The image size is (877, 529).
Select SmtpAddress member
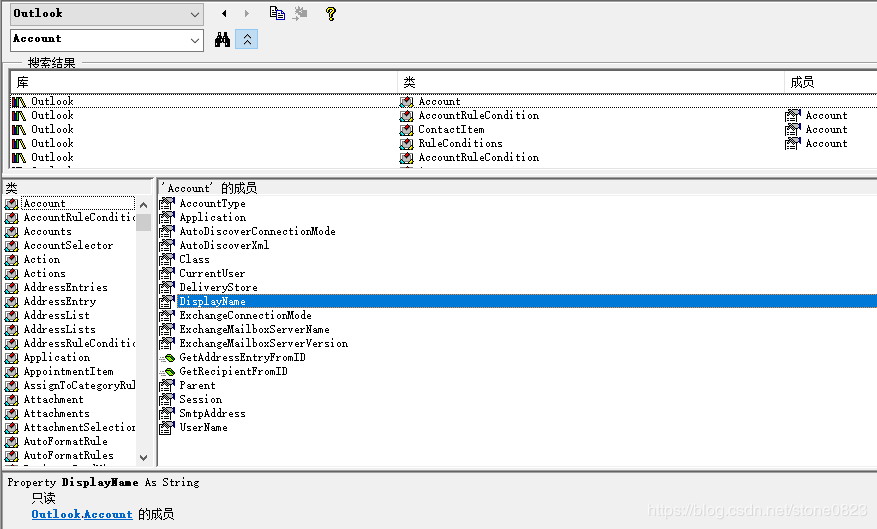tap(212, 413)
